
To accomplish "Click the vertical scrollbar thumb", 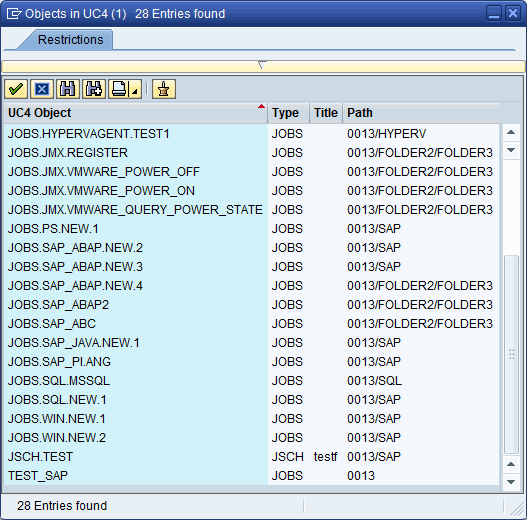I will (x=511, y=354).
